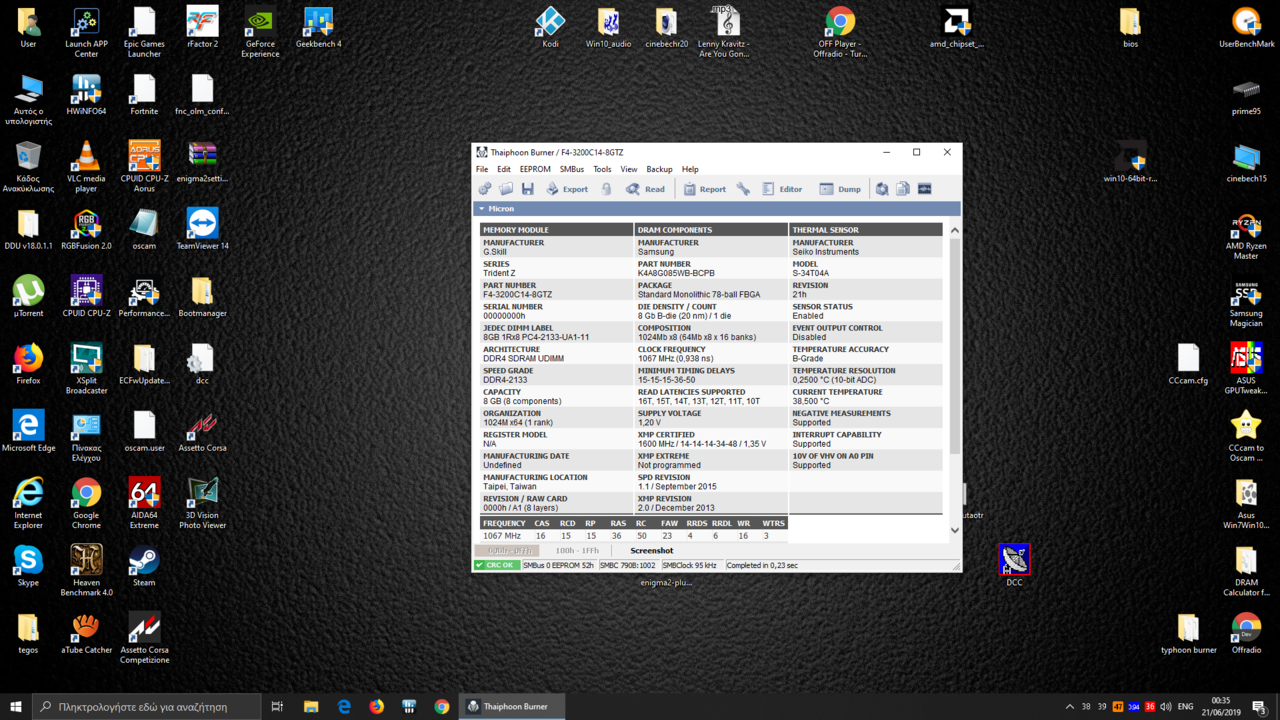
Task: Select the GeForce Experience desktop icon
Action: (x=260, y=32)
